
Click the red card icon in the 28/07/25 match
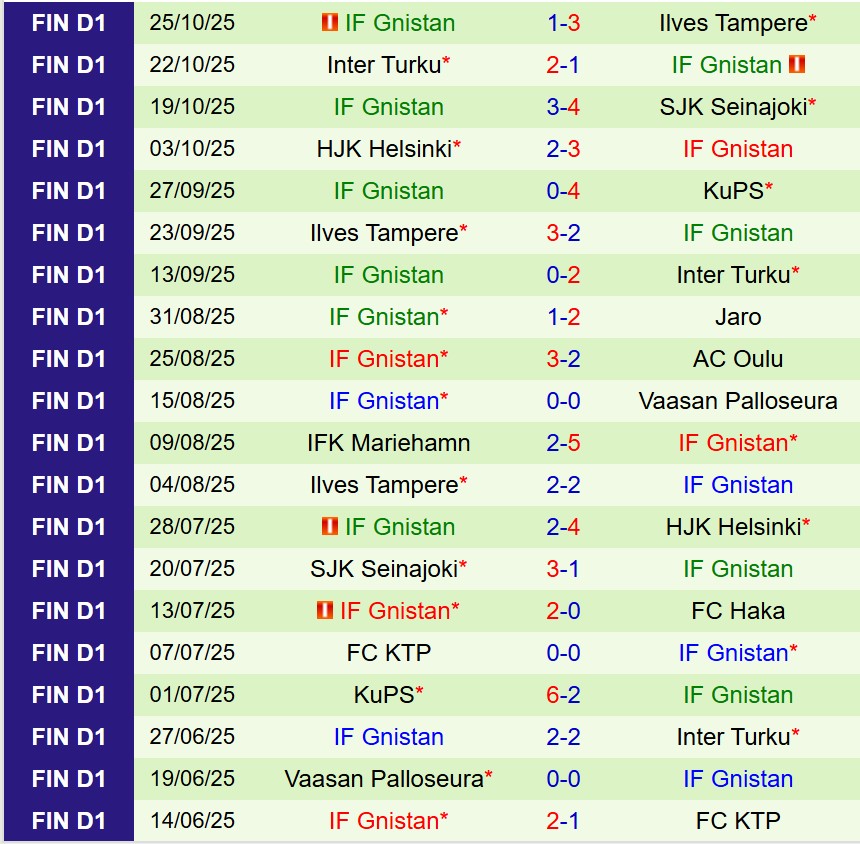click(329, 527)
